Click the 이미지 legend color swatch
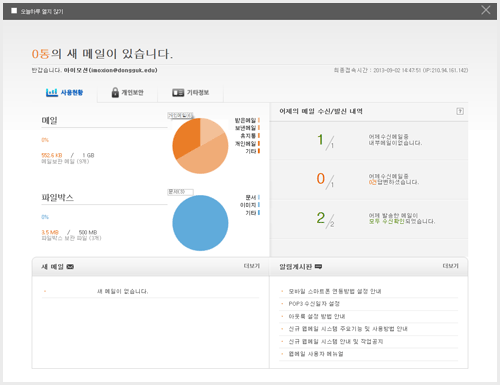The width and height of the screenshot is (500, 385). tap(259, 205)
